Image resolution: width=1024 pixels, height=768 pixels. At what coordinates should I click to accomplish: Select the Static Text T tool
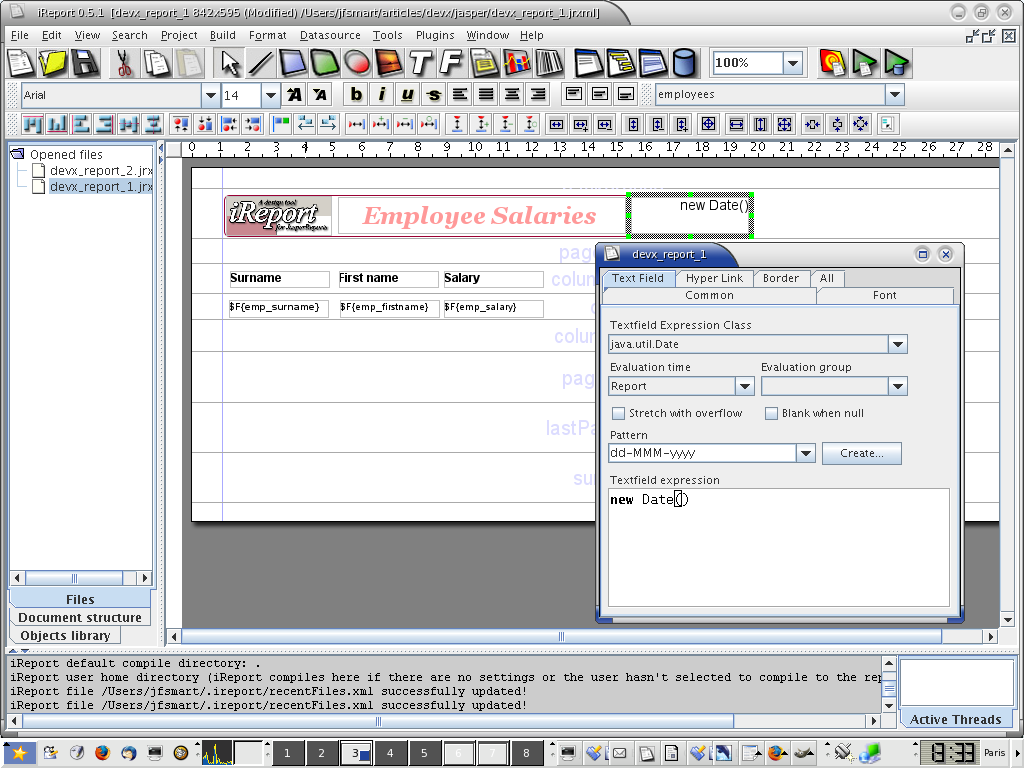420,63
